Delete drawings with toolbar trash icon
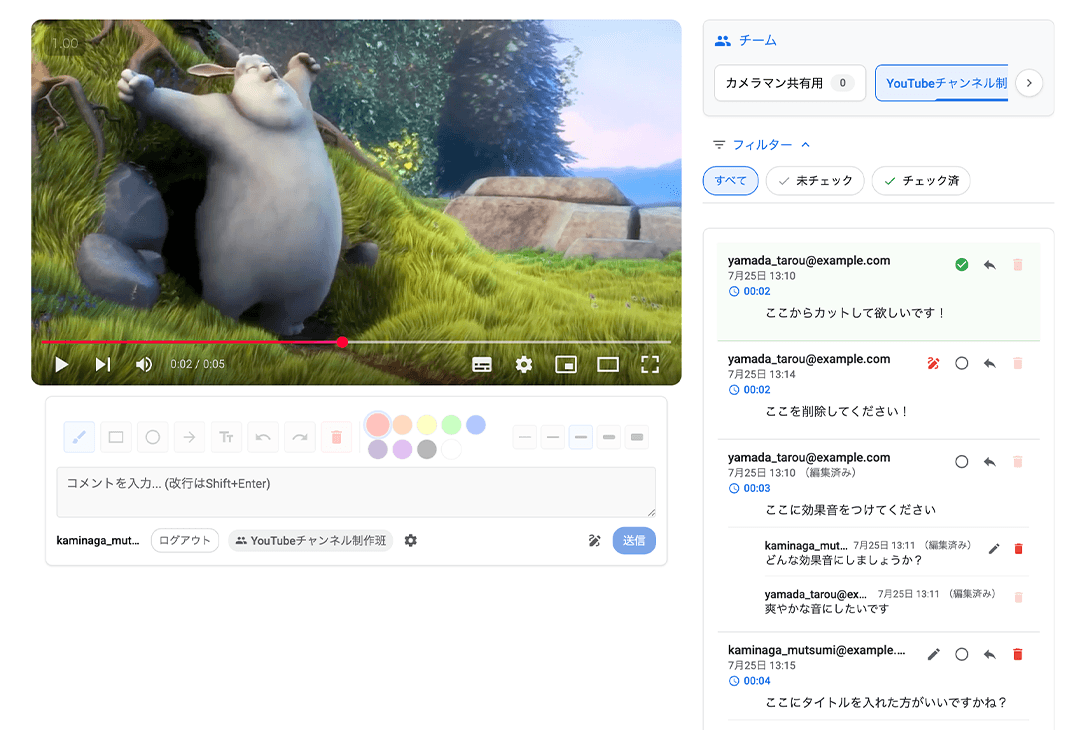The image size is (1085, 730). click(336, 437)
